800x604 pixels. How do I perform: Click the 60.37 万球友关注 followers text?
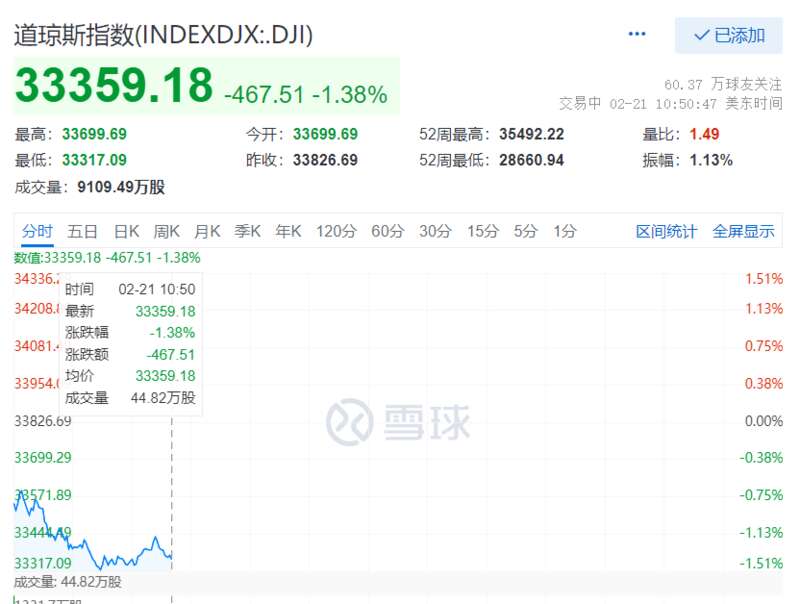(x=722, y=84)
